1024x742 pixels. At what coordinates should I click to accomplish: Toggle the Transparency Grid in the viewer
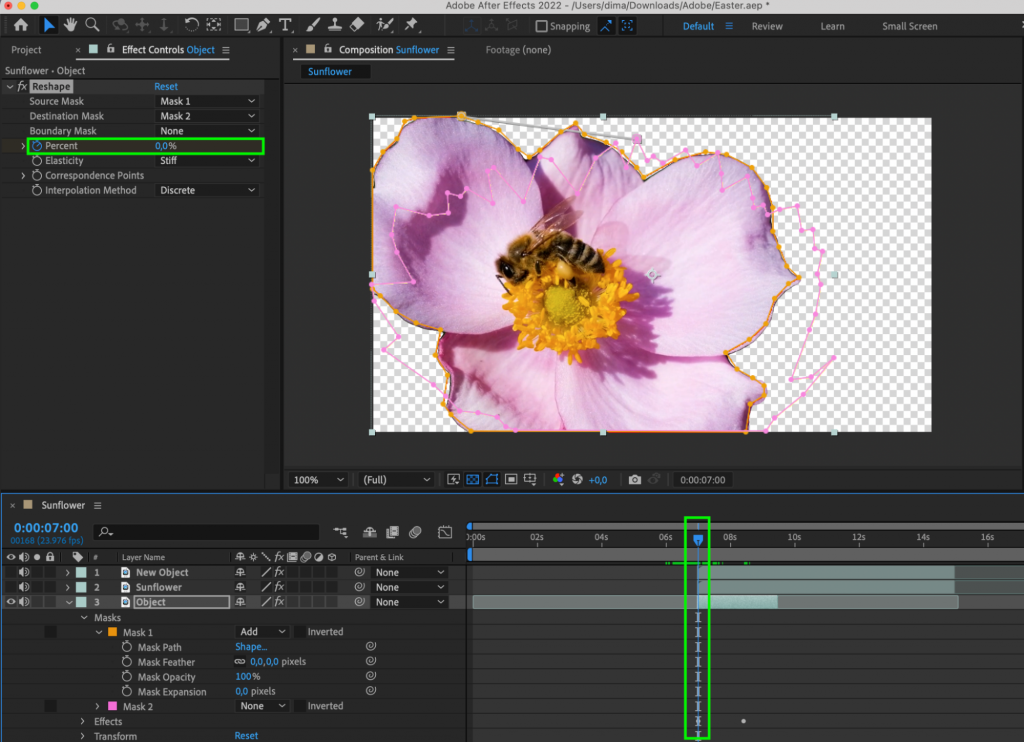click(472, 479)
